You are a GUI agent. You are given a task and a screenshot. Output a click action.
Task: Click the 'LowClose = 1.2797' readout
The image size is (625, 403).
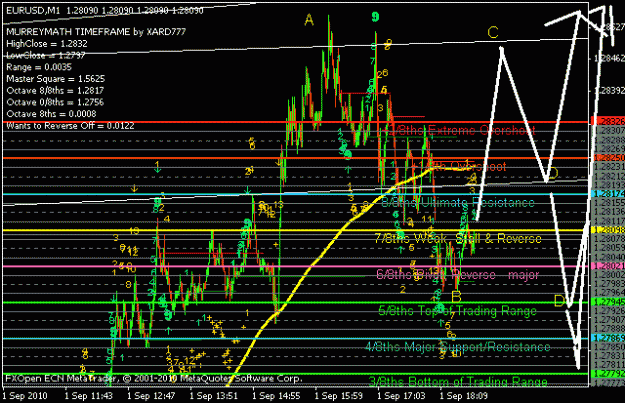pos(46,55)
